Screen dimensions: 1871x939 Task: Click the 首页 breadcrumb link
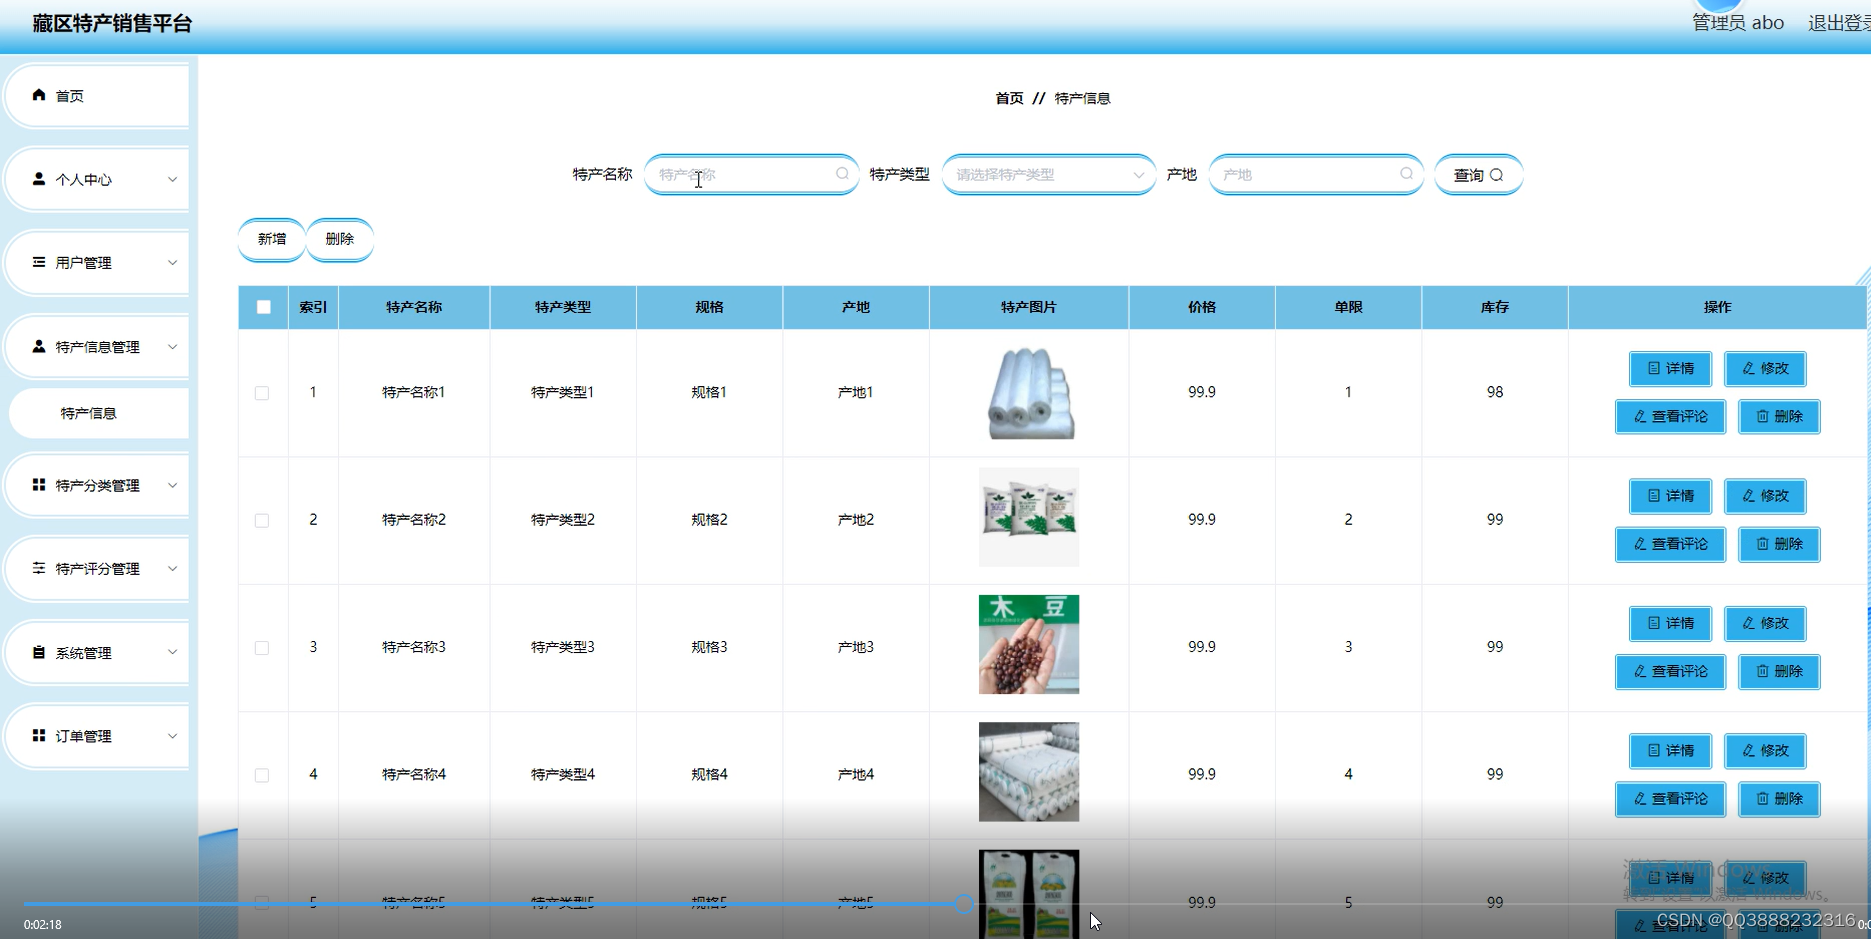tap(1009, 98)
